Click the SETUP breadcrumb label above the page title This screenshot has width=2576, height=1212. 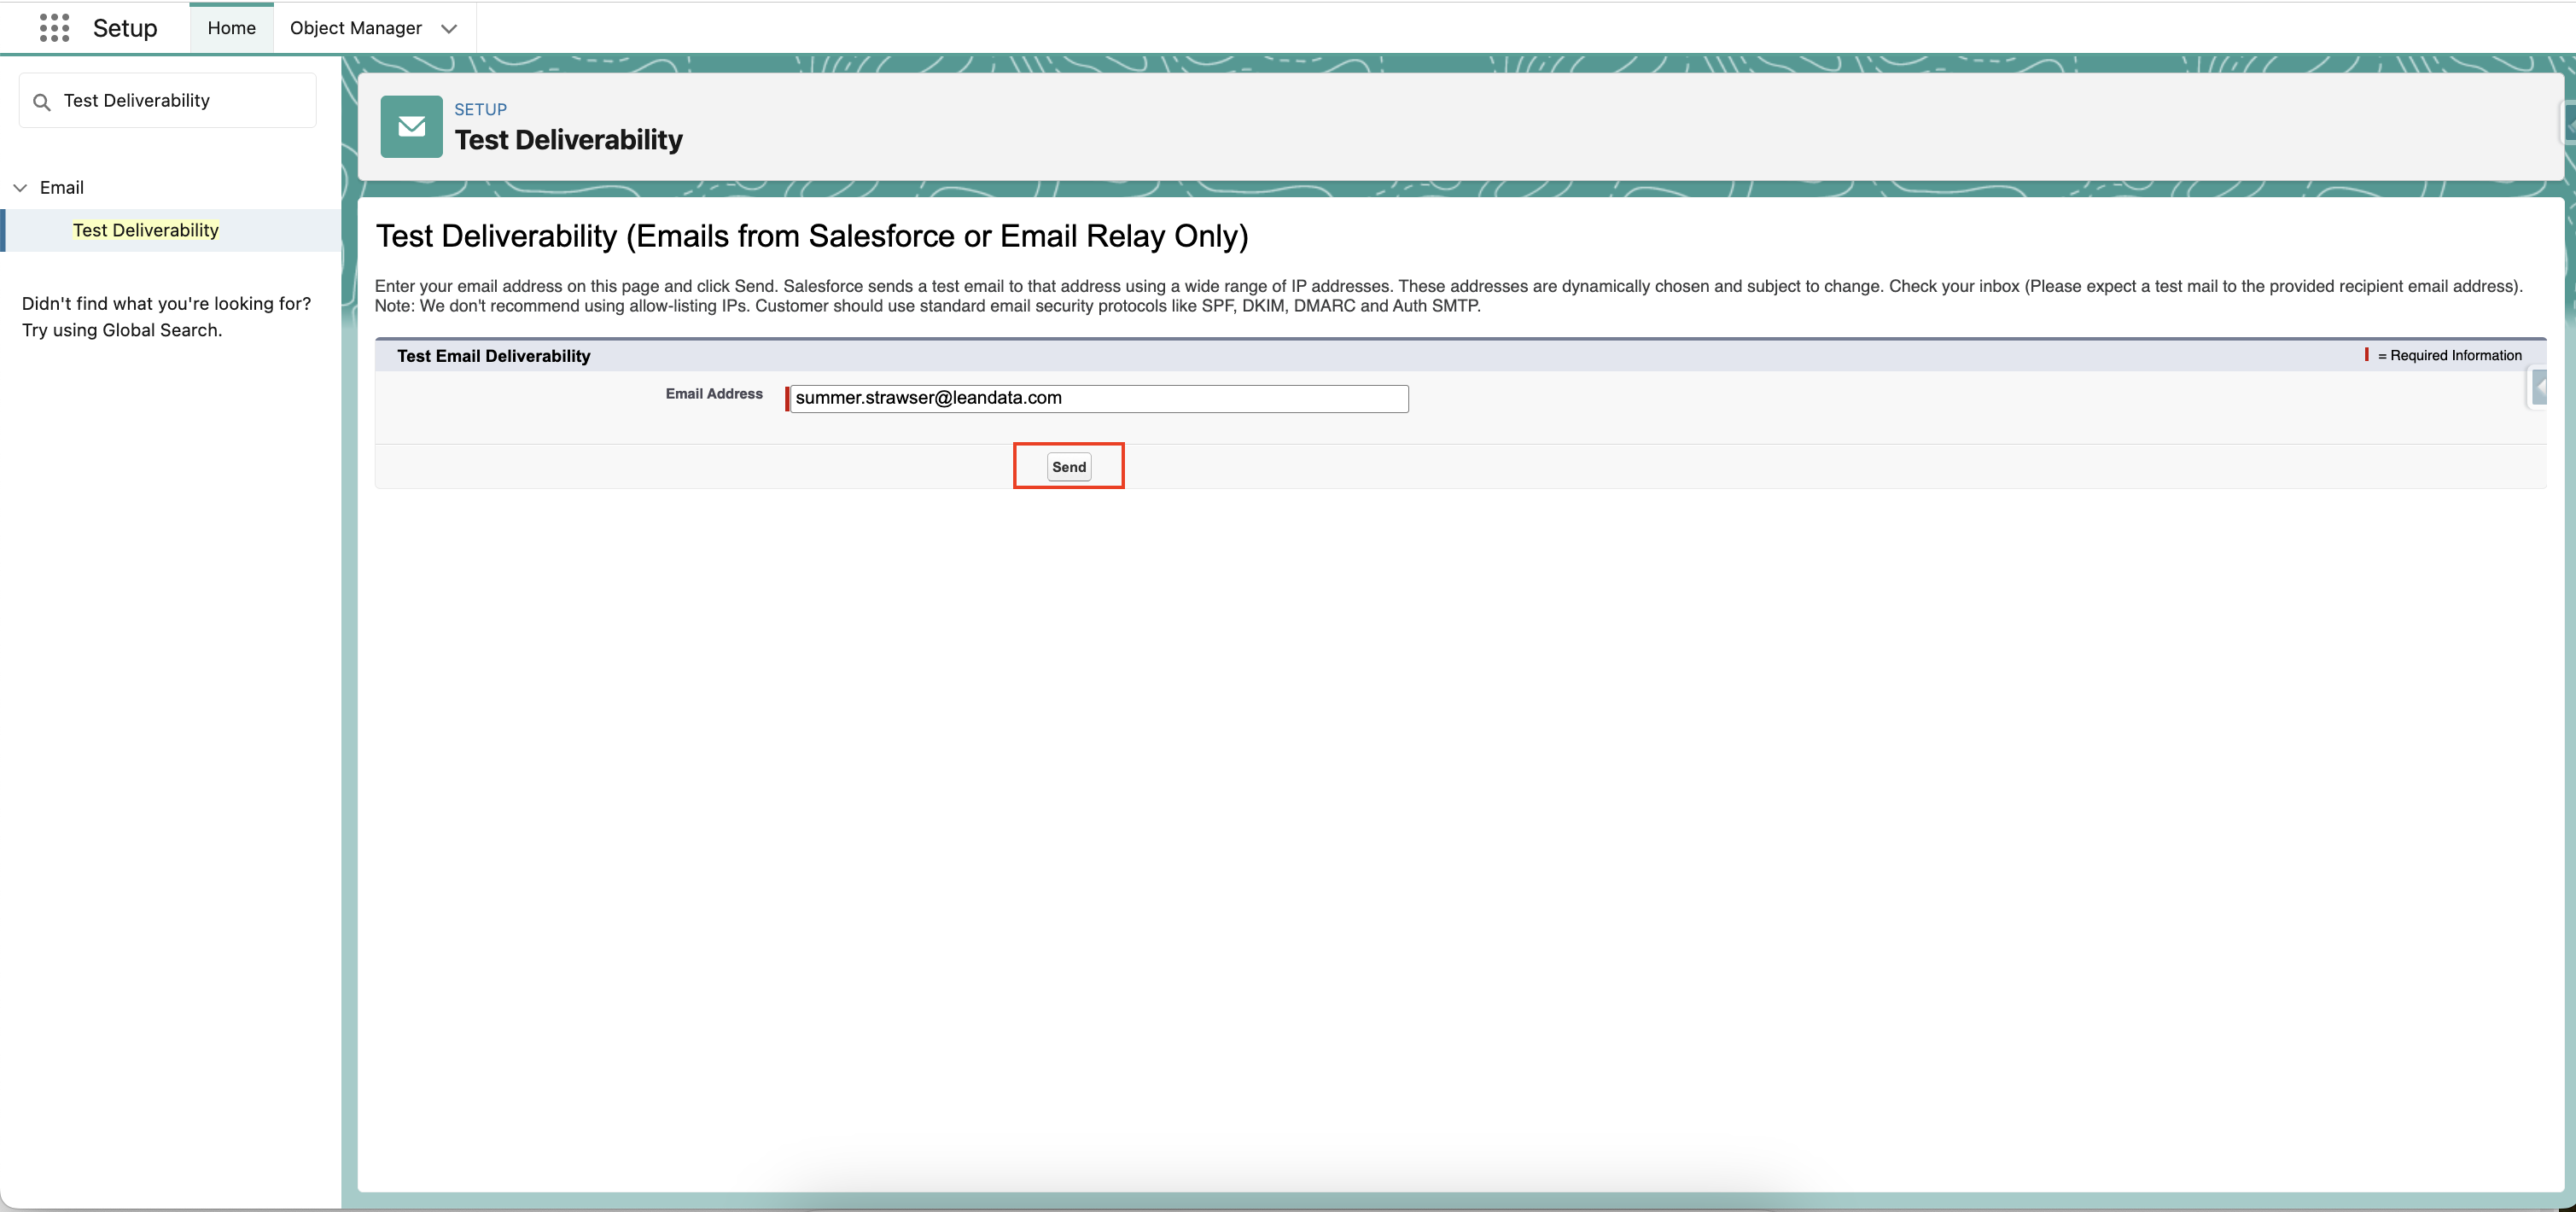(480, 109)
